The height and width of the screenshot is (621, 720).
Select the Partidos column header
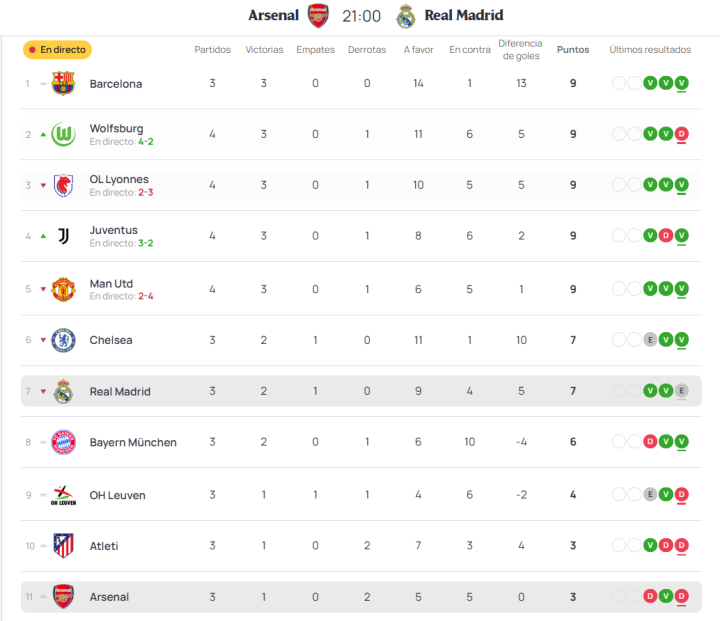point(212,49)
